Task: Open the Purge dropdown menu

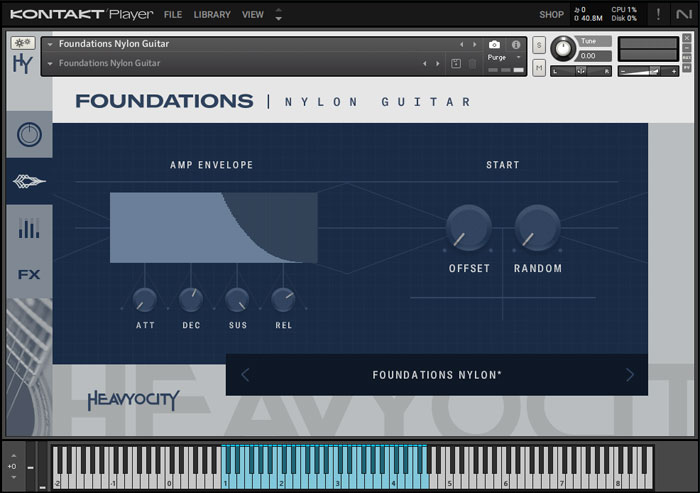Action: pos(504,57)
